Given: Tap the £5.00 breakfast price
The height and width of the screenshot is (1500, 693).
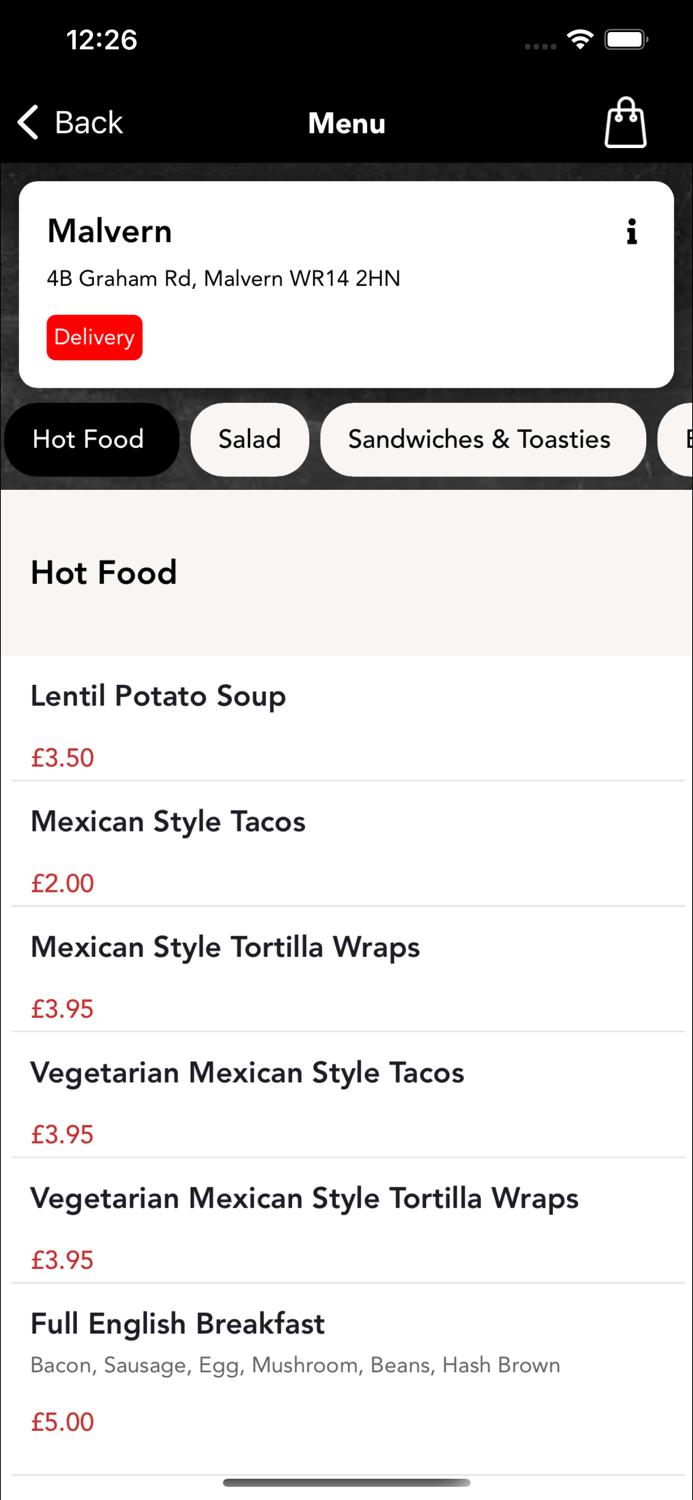Looking at the screenshot, I should [62, 1422].
